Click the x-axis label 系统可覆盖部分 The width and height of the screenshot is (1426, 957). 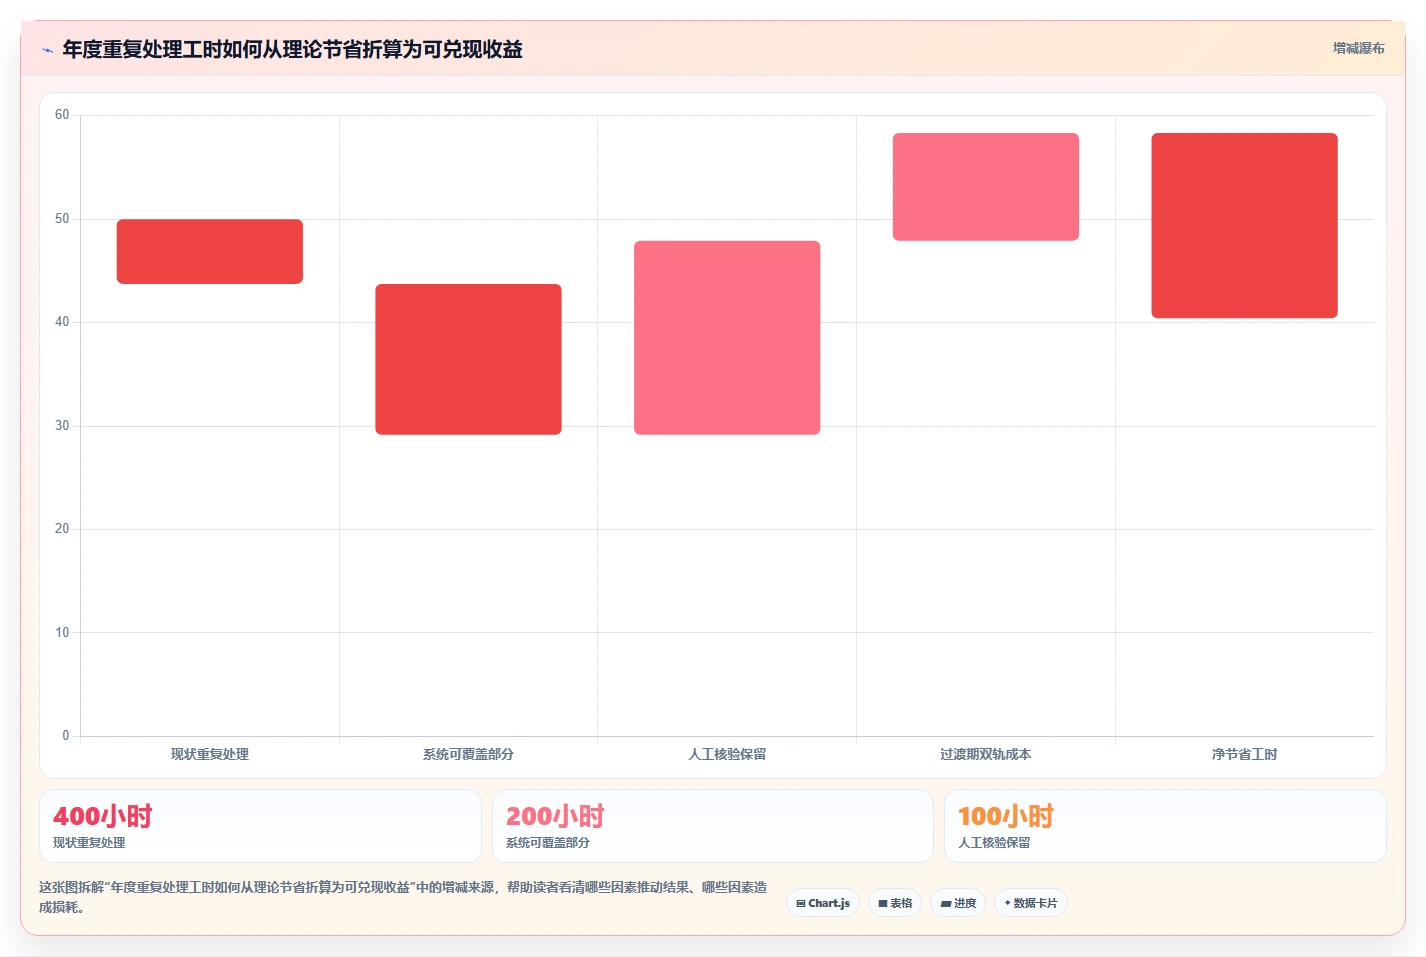468,754
